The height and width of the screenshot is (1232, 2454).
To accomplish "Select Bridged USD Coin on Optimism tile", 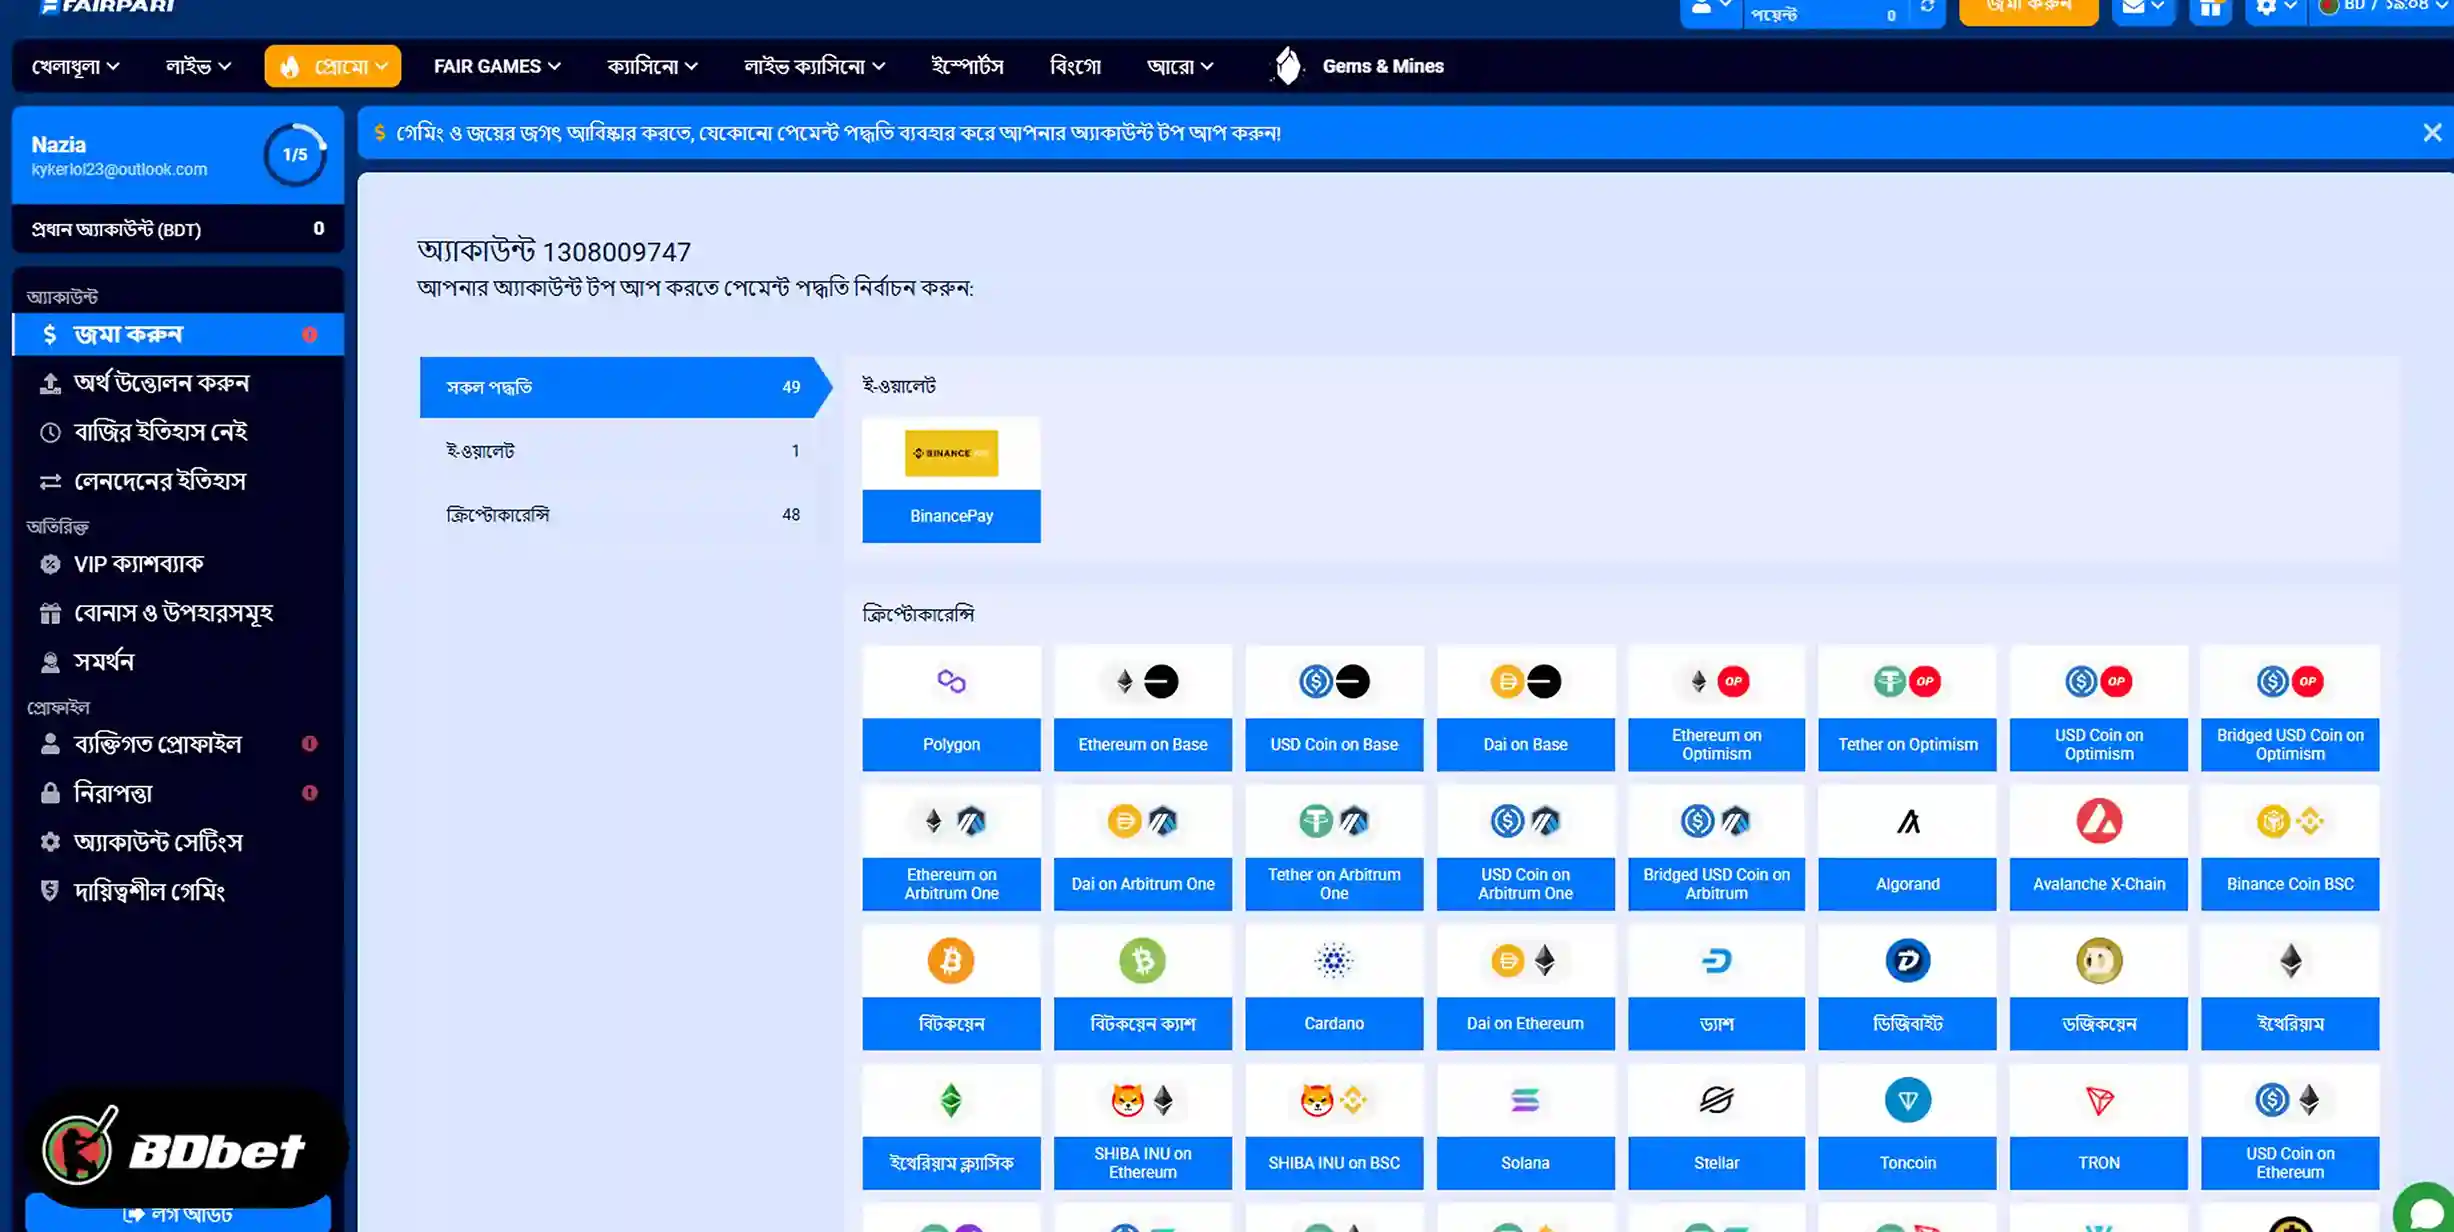I will point(2290,708).
